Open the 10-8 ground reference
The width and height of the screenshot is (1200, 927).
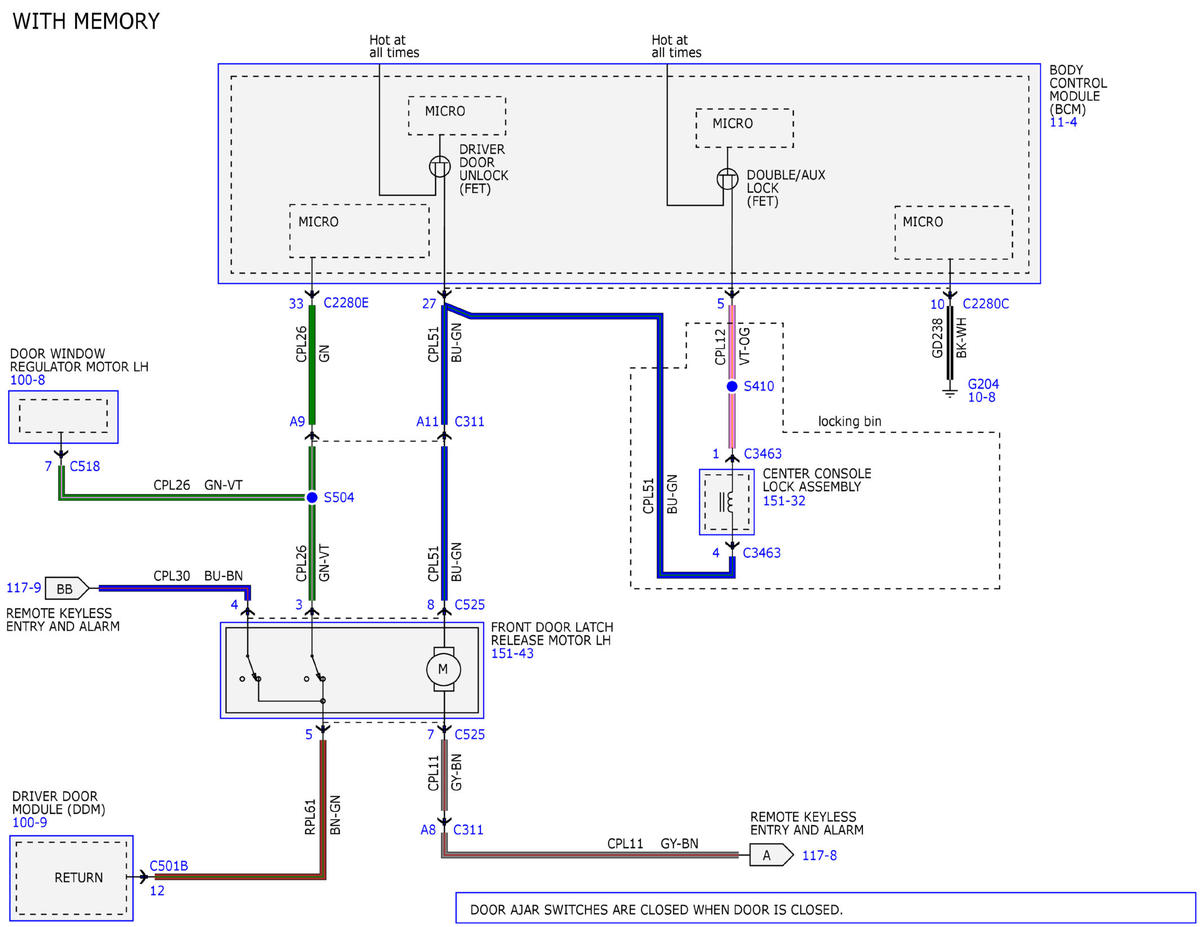point(980,398)
